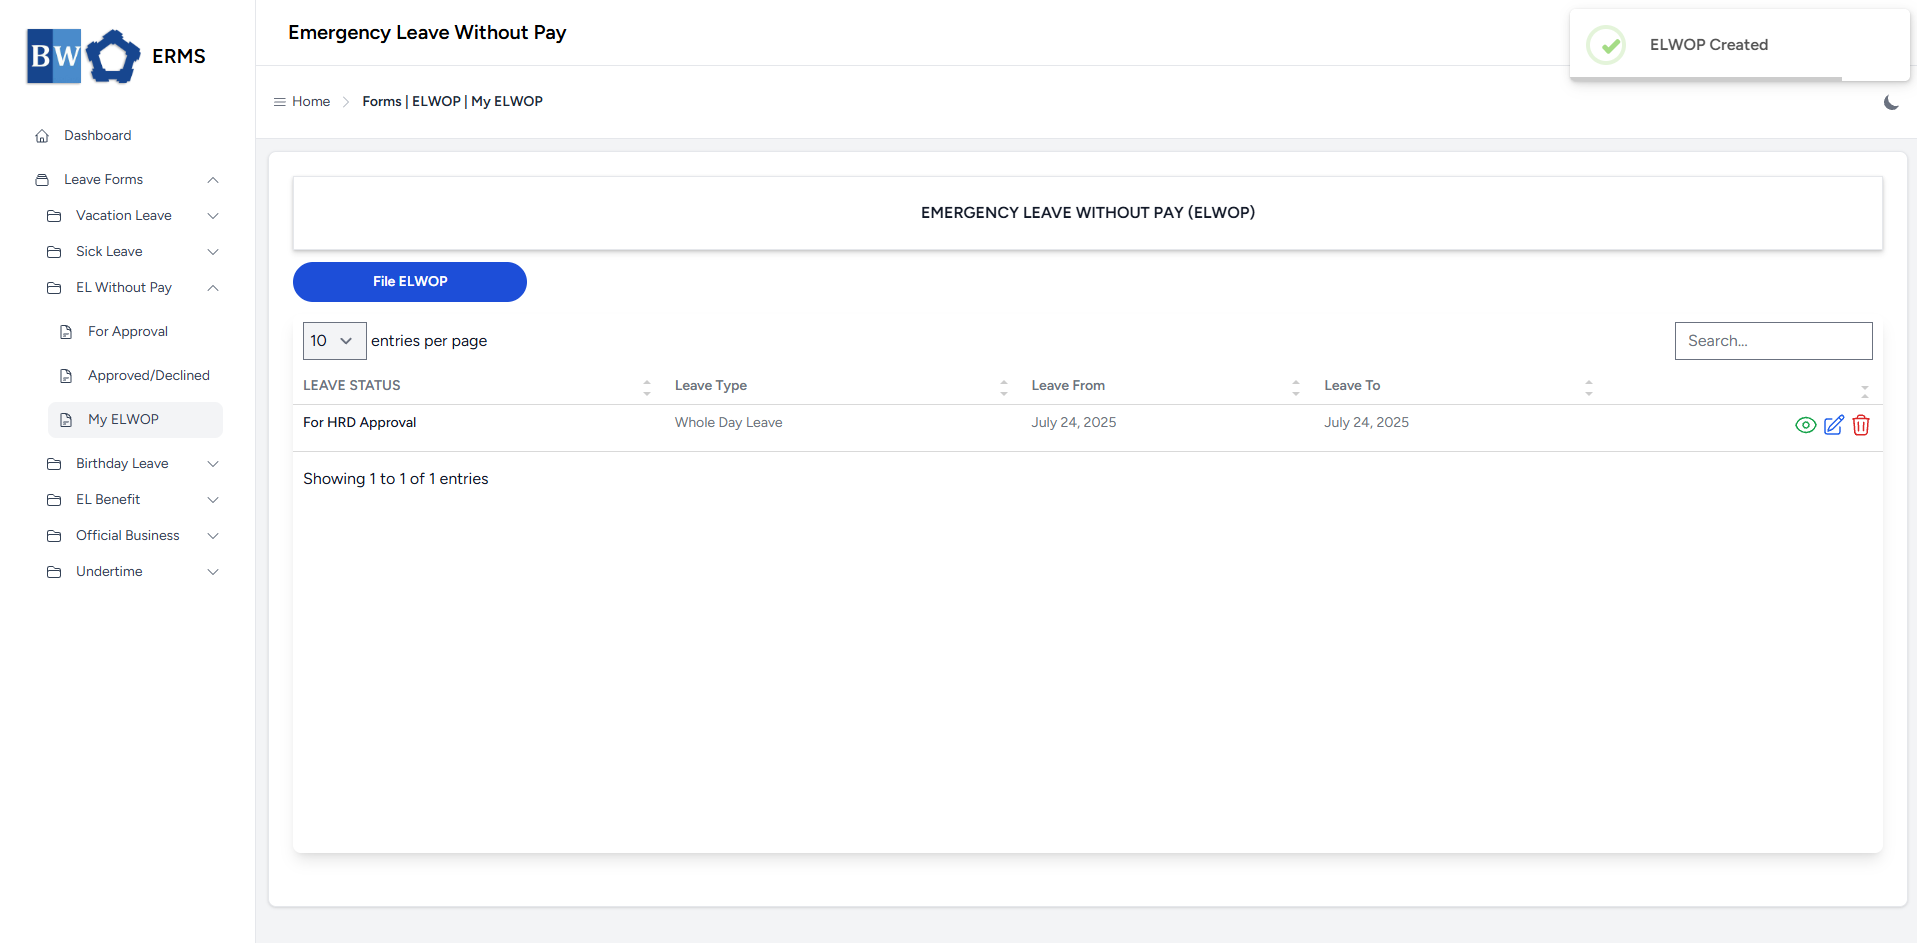Click the green success checkmark in notification
This screenshot has height=943, width=1917.
pos(1607,45)
